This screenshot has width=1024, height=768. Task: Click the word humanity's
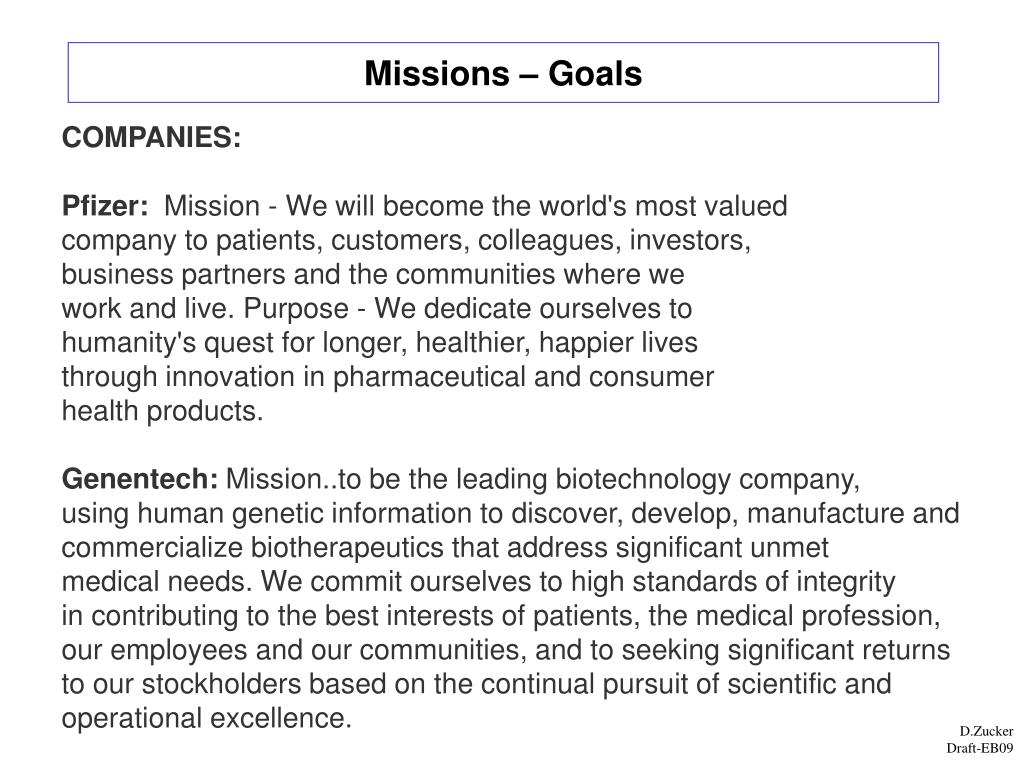[x=129, y=343]
